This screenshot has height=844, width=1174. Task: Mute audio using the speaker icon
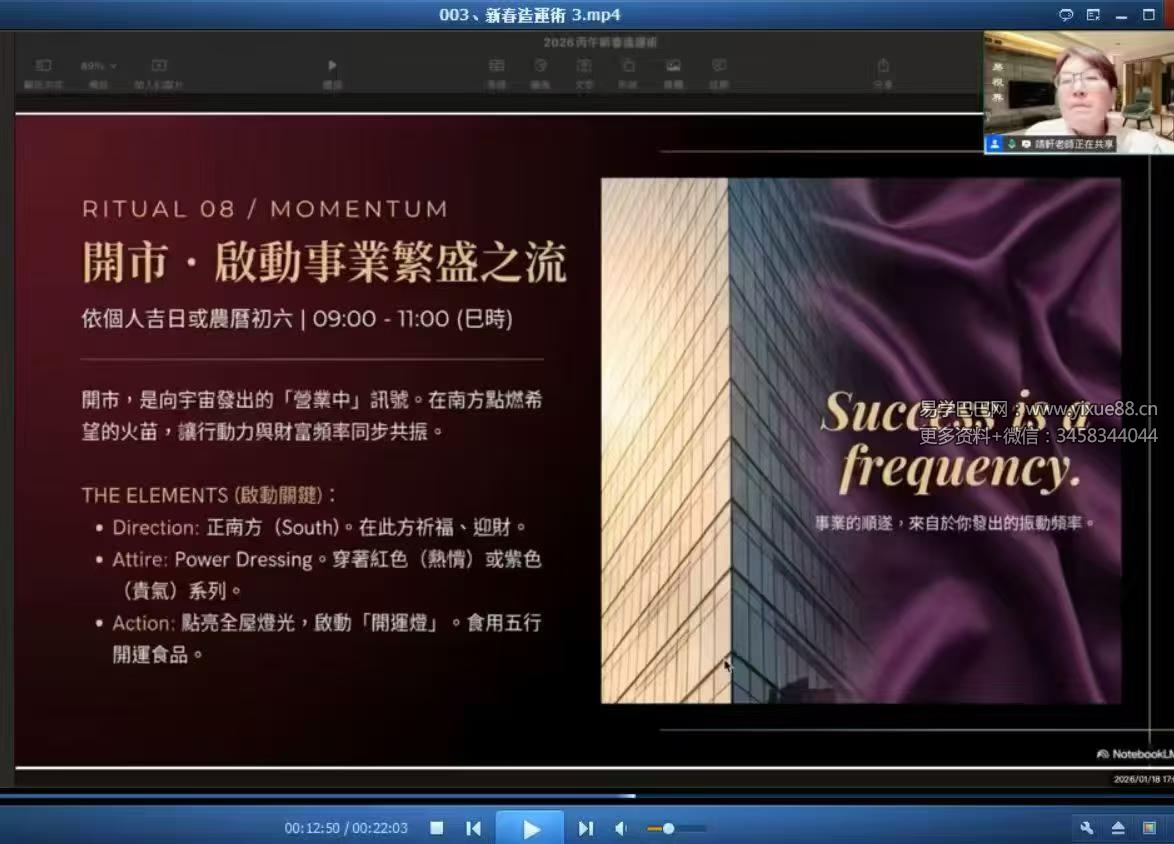[x=621, y=828]
